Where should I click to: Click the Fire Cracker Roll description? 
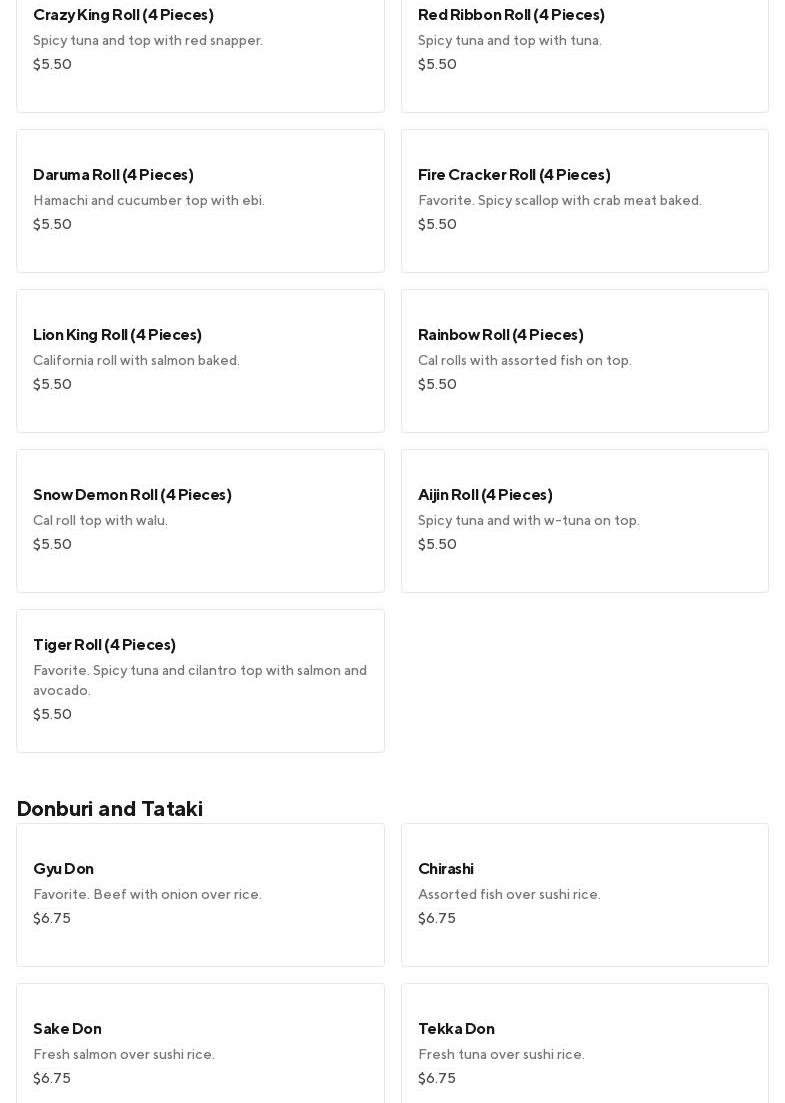click(560, 200)
